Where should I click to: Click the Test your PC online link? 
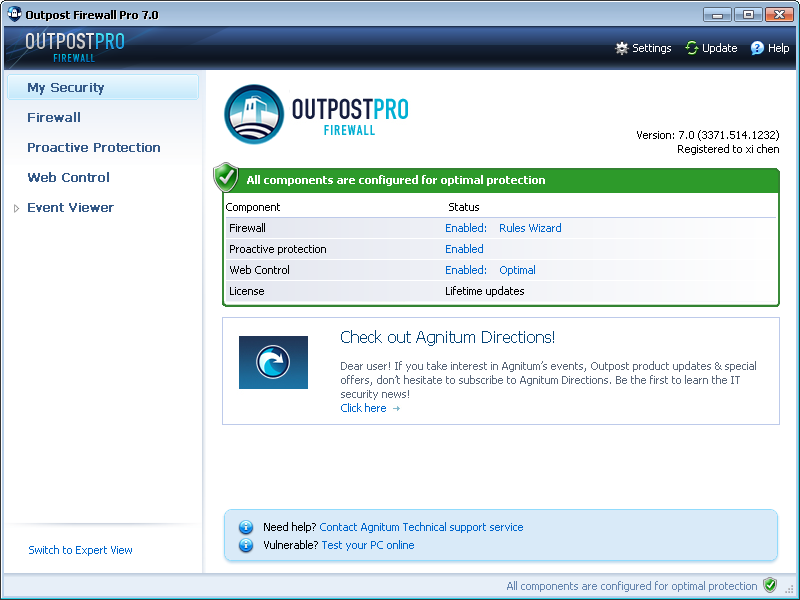click(x=368, y=545)
